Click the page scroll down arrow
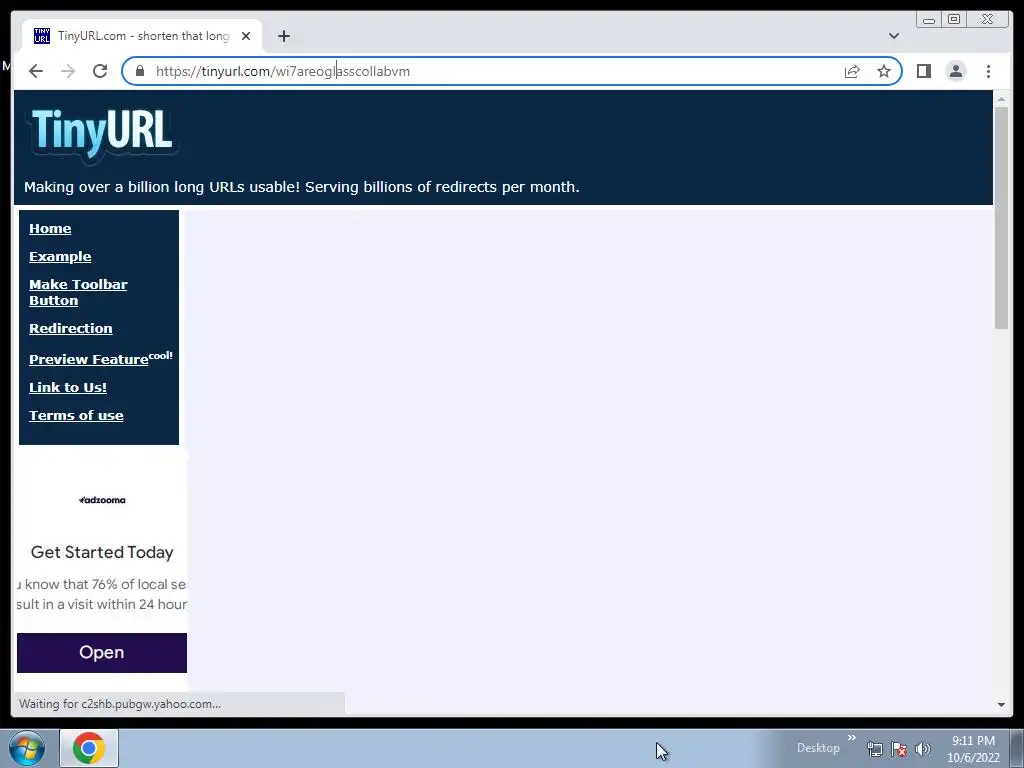This screenshot has height=768, width=1024. 1001,705
